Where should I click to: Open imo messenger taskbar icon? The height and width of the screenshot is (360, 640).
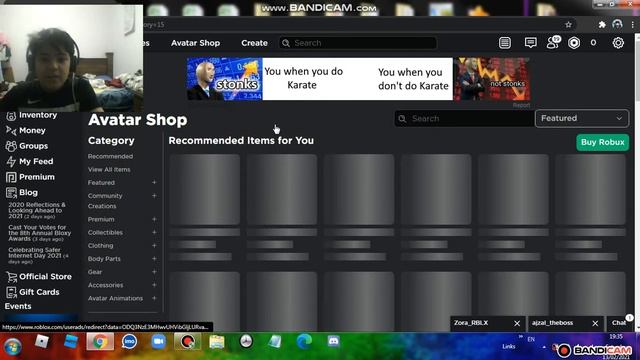click(129, 342)
